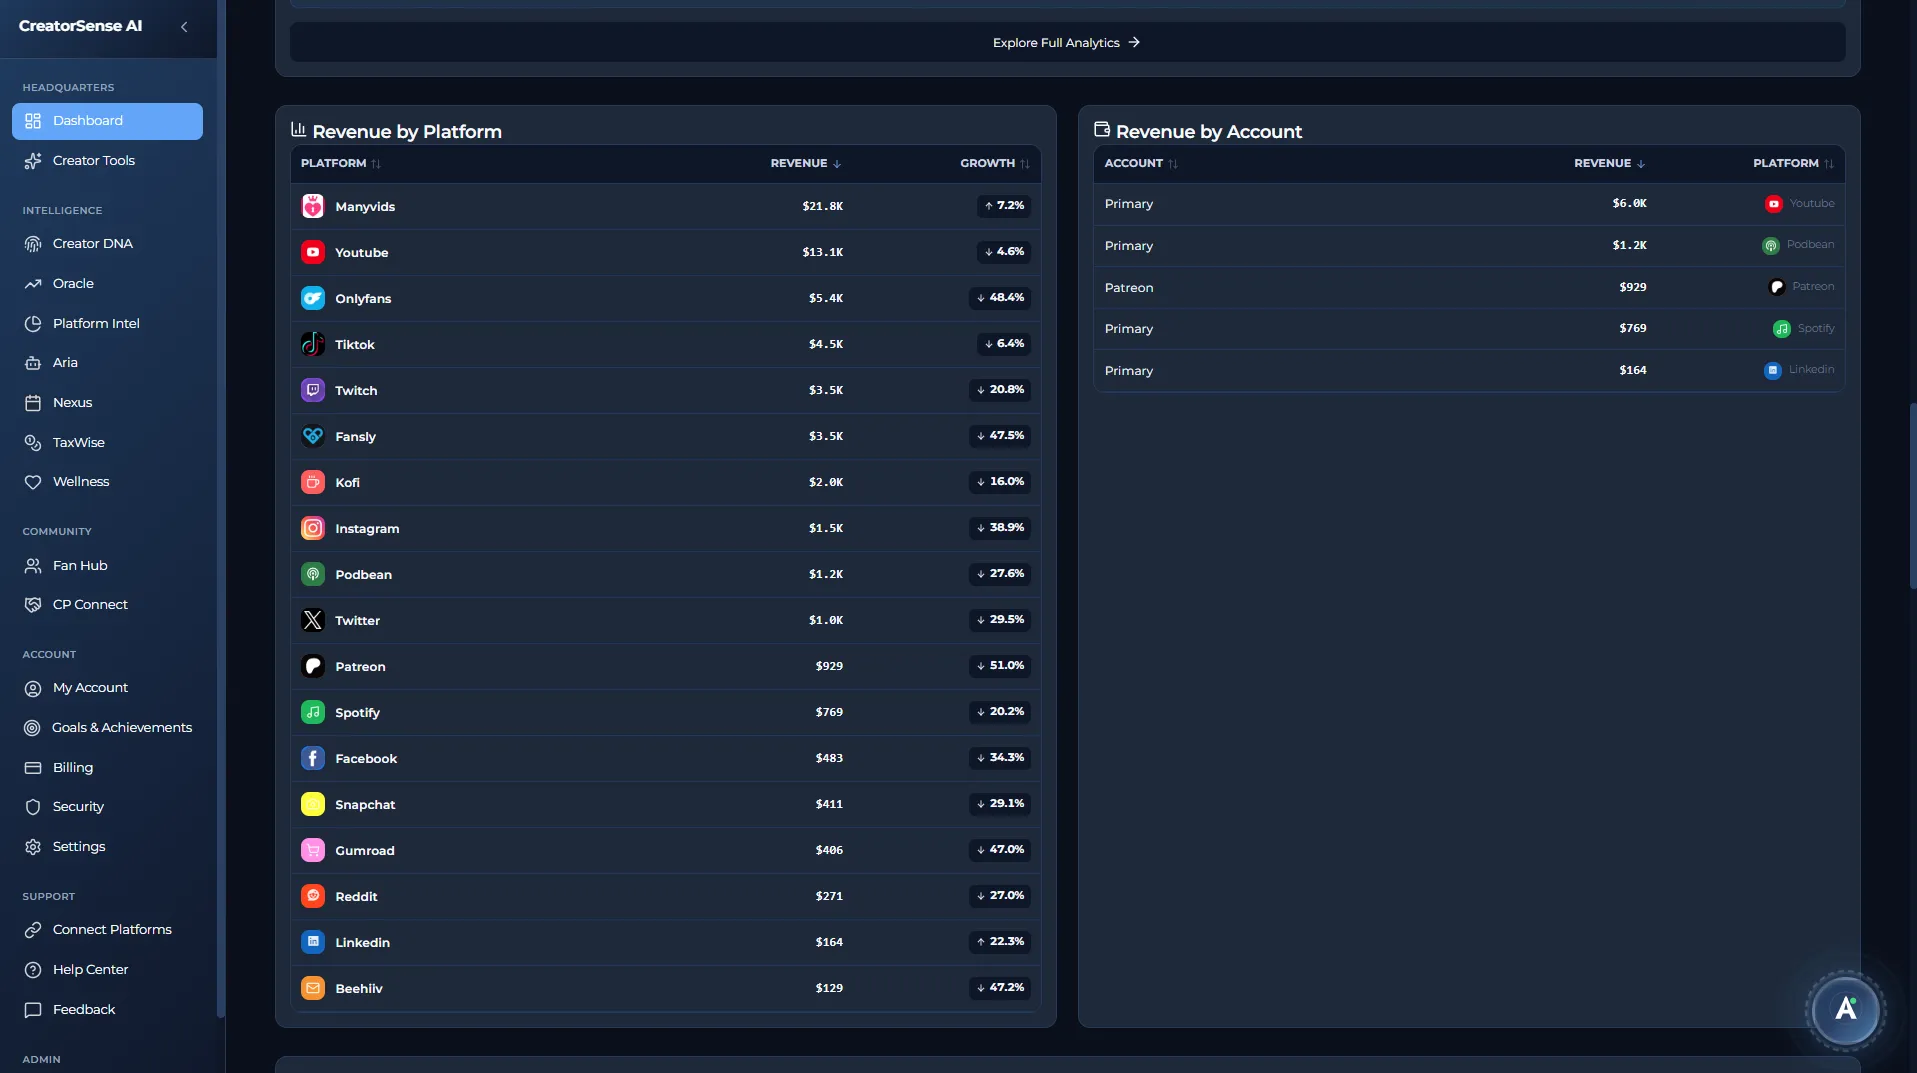
Task: Select the Oracle sidebar icon
Action: 33,283
